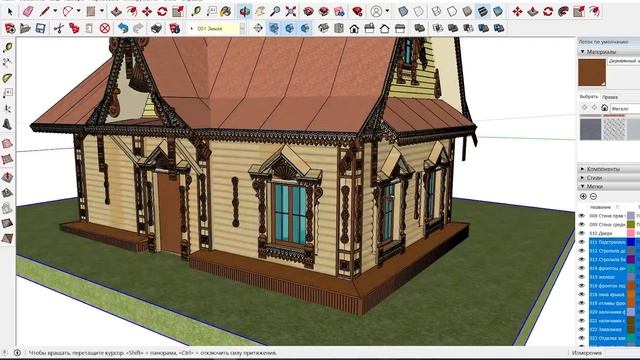Image resolution: width=640 pixels, height=360 pixels.
Task: Activate the Line pencil tool
Action: [44, 11]
